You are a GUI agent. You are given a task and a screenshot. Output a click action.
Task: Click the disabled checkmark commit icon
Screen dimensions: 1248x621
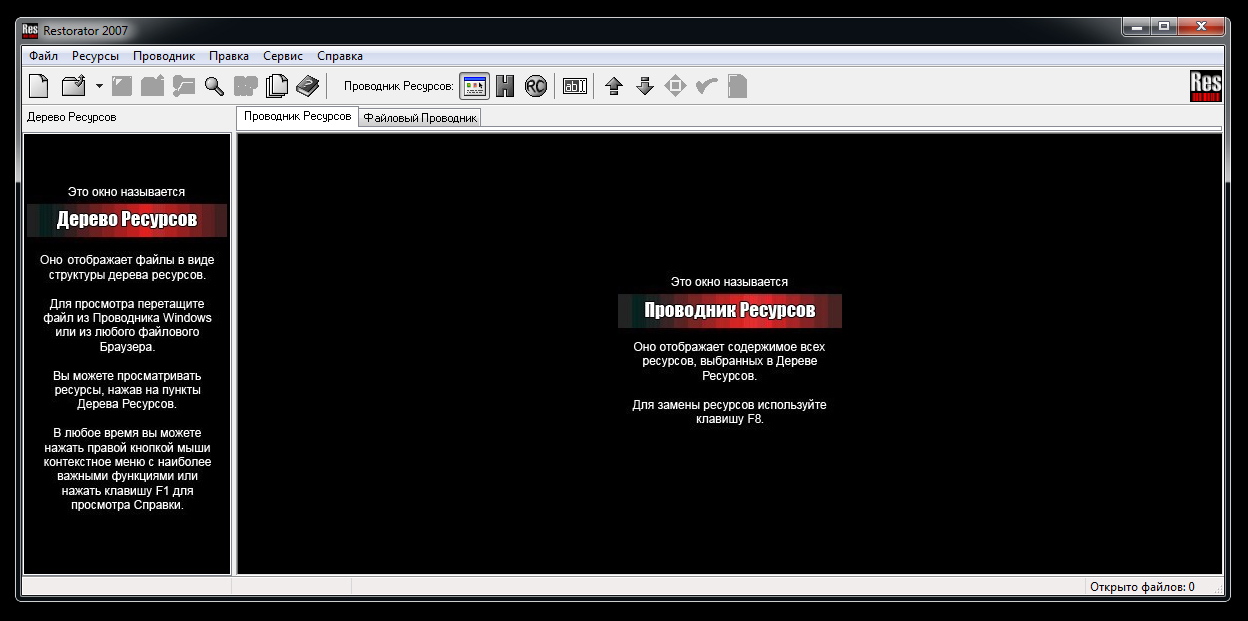[x=707, y=86]
